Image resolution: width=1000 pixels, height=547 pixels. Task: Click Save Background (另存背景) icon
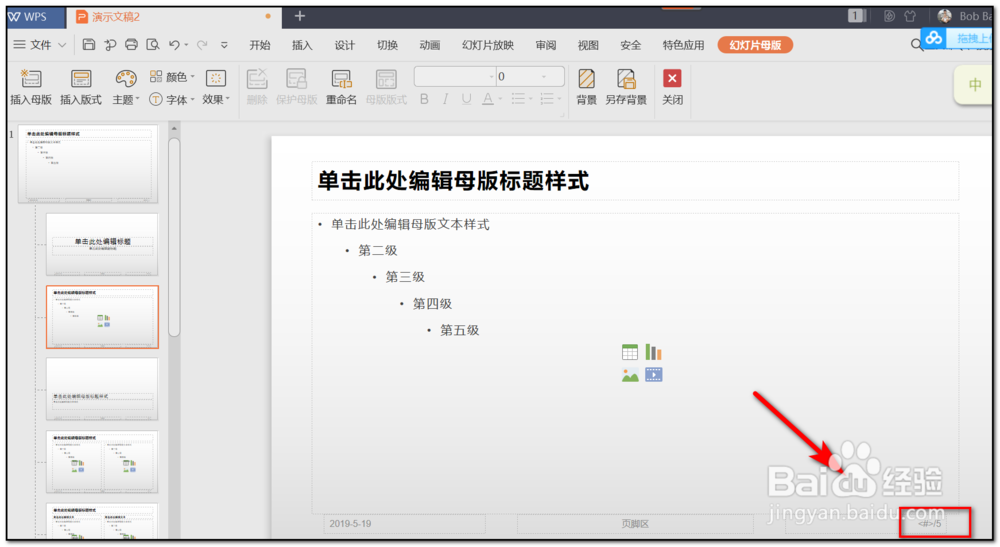pyautogui.click(x=626, y=79)
